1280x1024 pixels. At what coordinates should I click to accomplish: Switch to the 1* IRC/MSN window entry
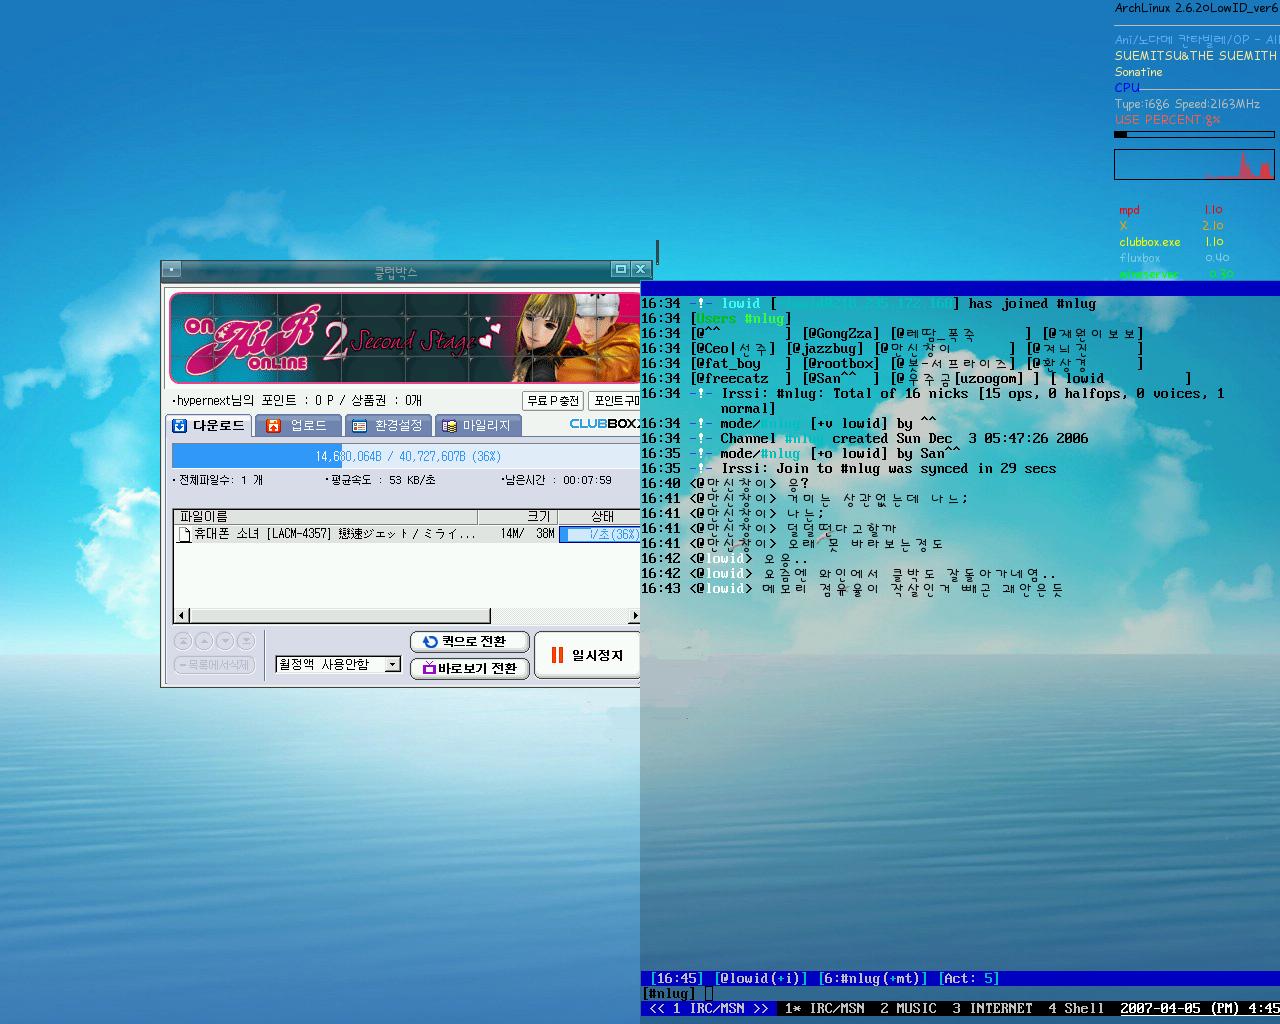[x=824, y=1008]
